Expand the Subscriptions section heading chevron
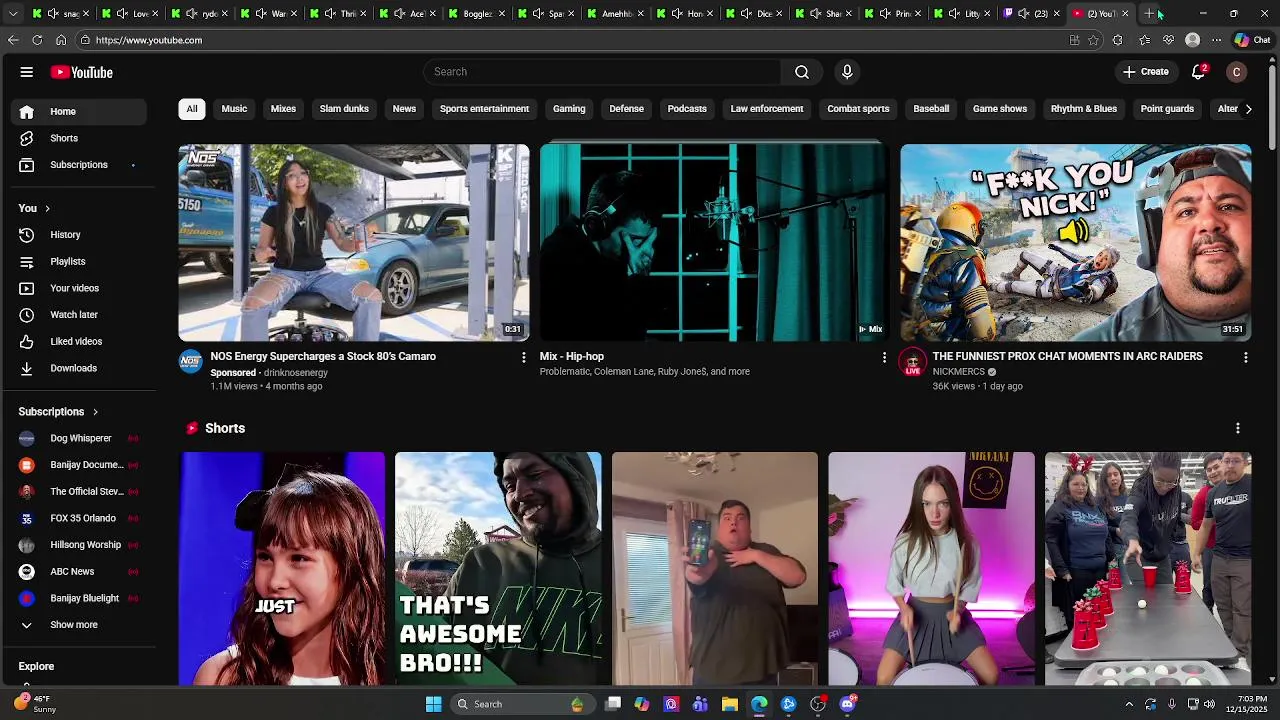 pos(95,412)
